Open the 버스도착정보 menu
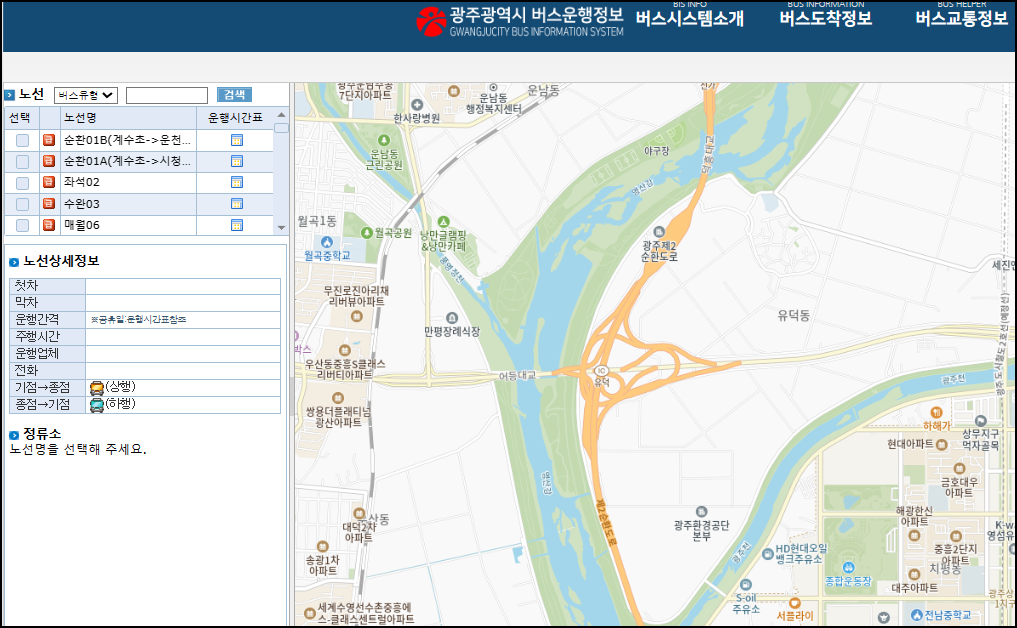This screenshot has height=628, width=1017. (x=826, y=18)
